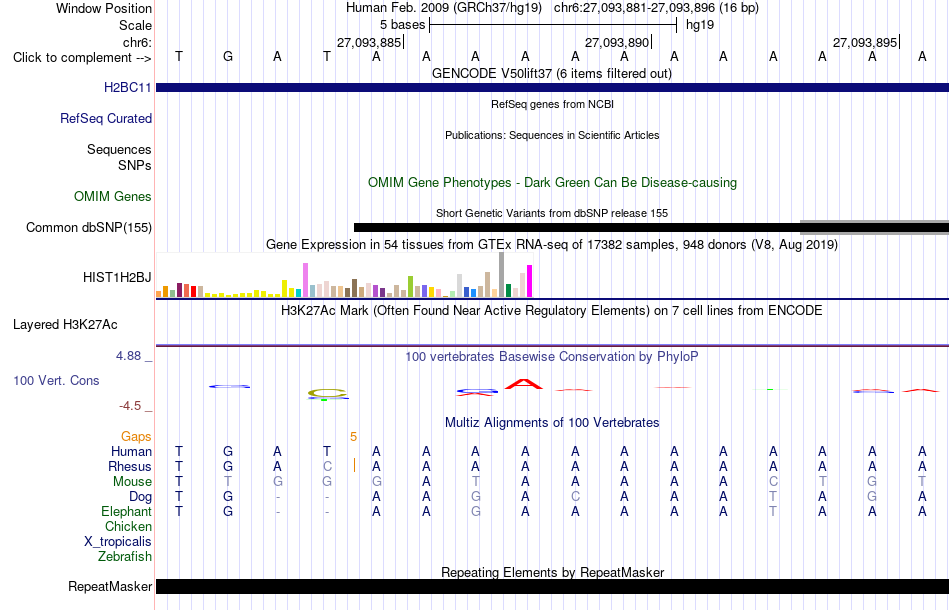Click 'Multiz Alignments of 100 Vertebrates' title
Image resolution: width=950 pixels, height=610 pixels.
tap(552, 423)
